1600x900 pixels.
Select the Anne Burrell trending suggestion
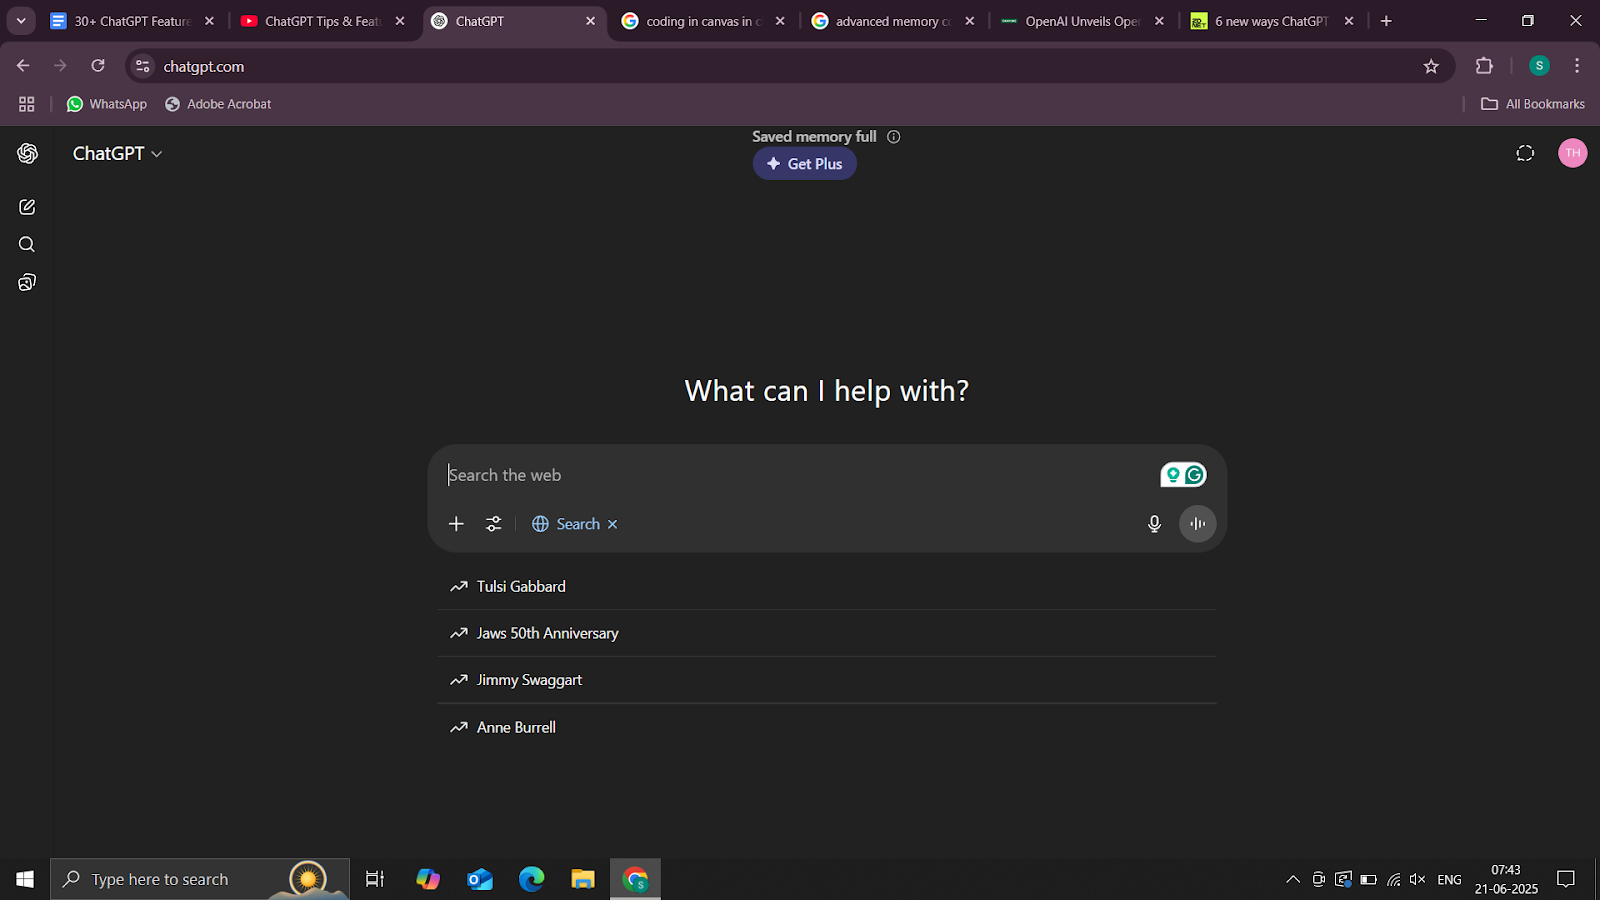[827, 727]
